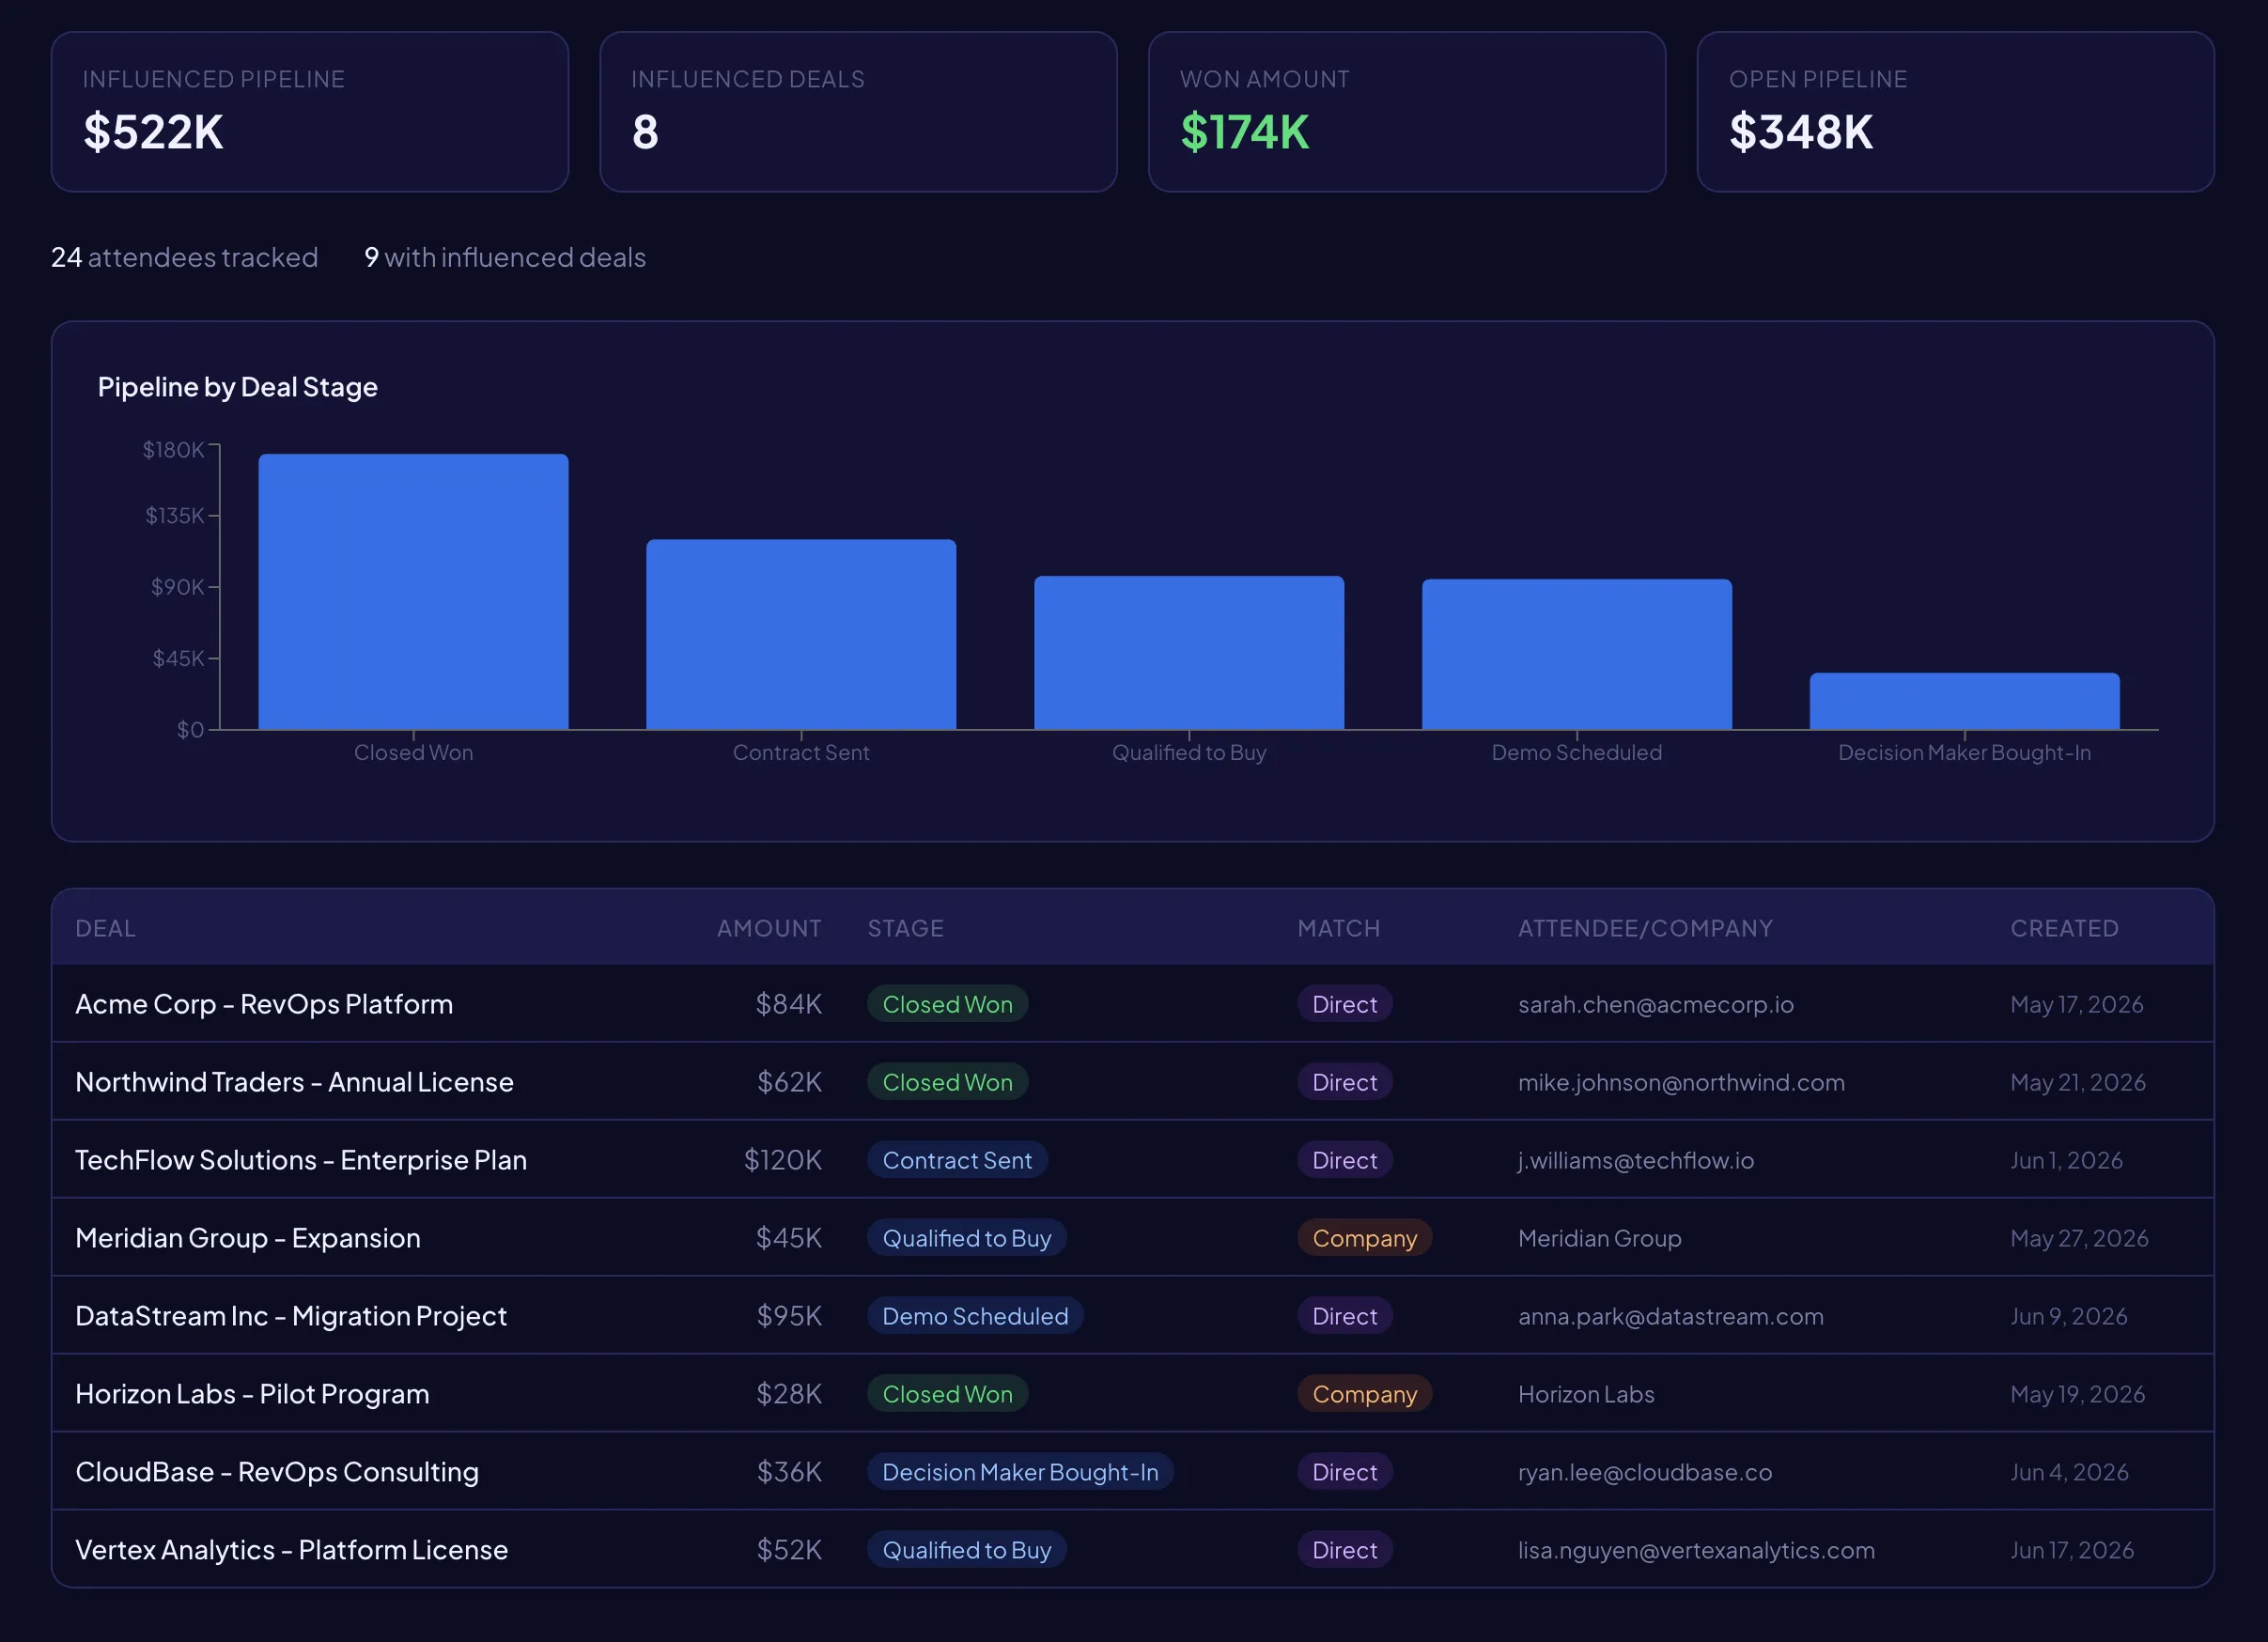Open the 9 with influenced deals filter
The image size is (2268, 1642).
point(504,258)
